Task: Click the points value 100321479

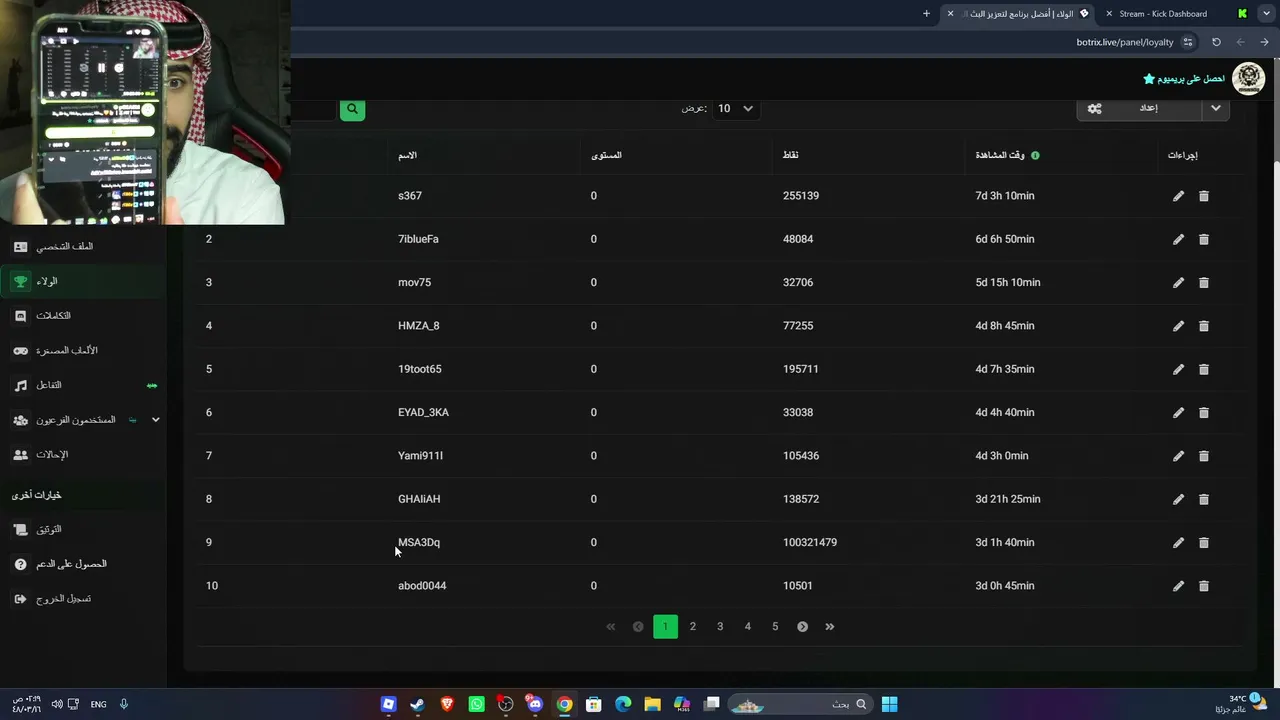Action: pos(810,543)
